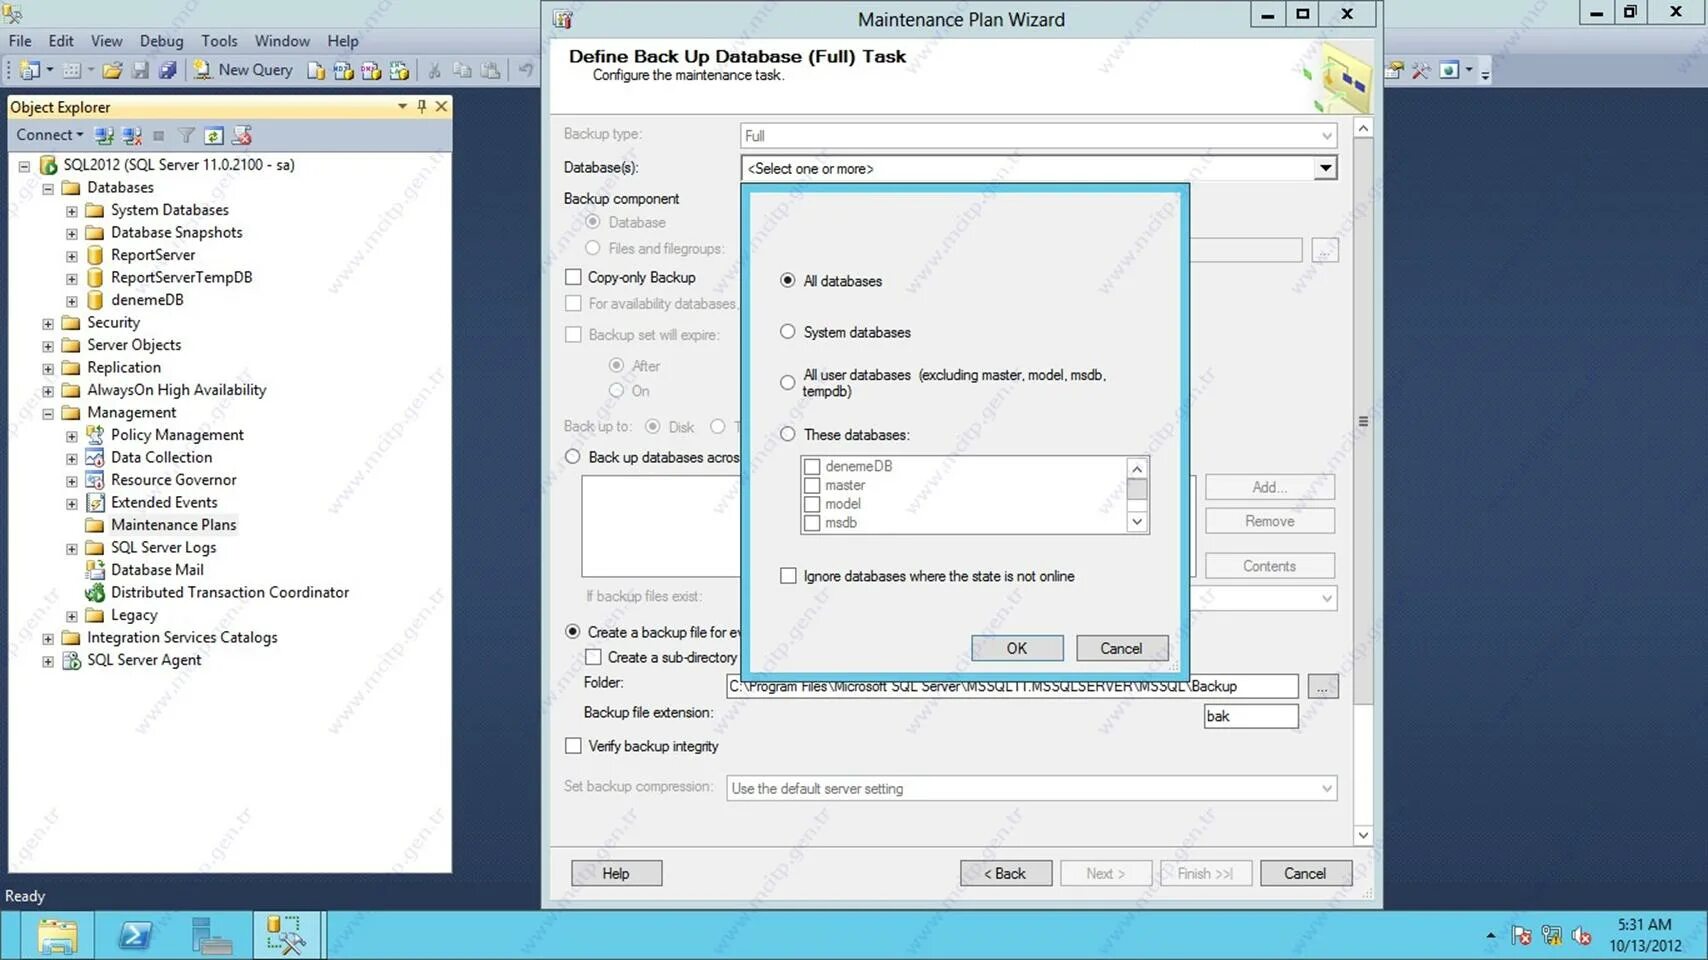
Task: Click the Database Engine Query icon
Action: coord(316,70)
